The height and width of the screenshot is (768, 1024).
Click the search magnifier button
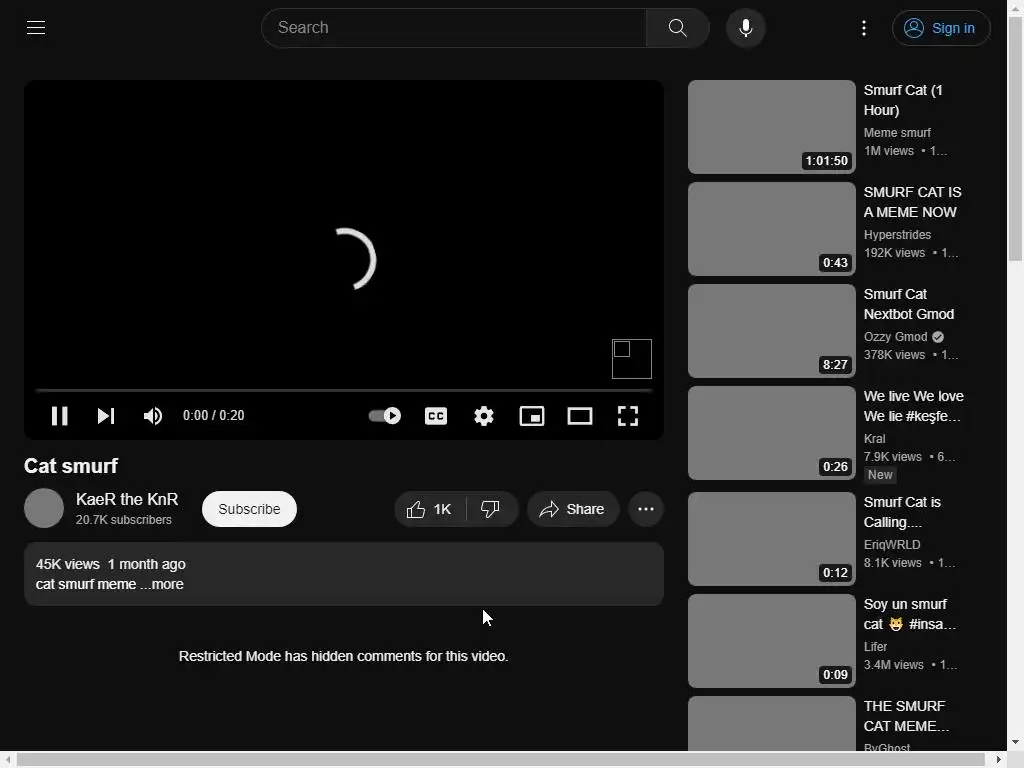point(677,28)
